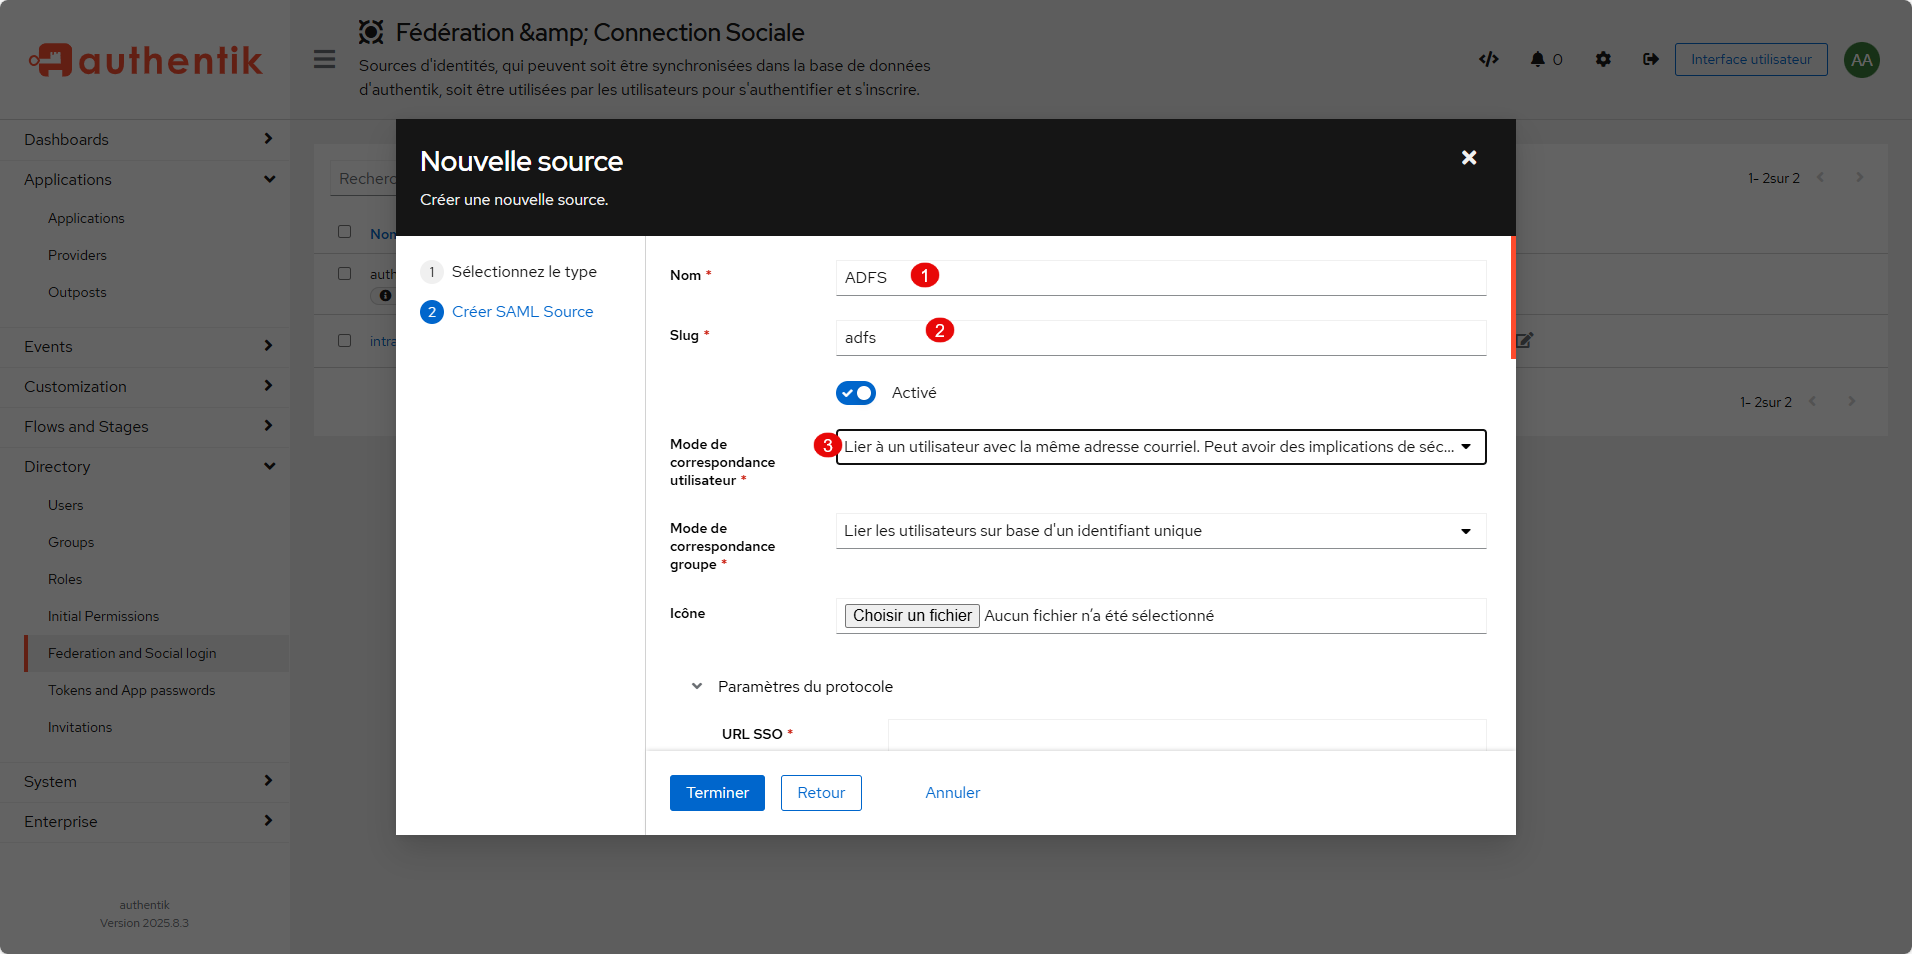Click the authentik logo
Image resolution: width=1912 pixels, height=954 pixels.
146,60
